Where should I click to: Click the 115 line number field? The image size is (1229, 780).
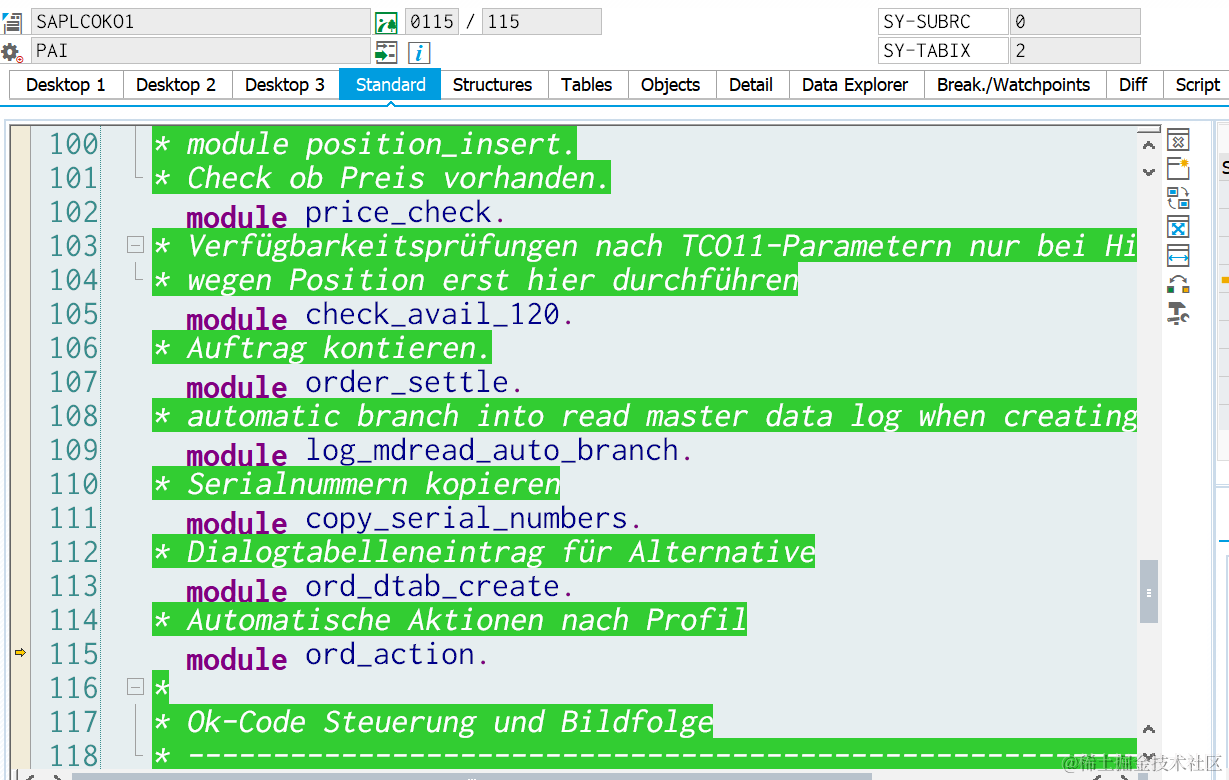point(542,21)
